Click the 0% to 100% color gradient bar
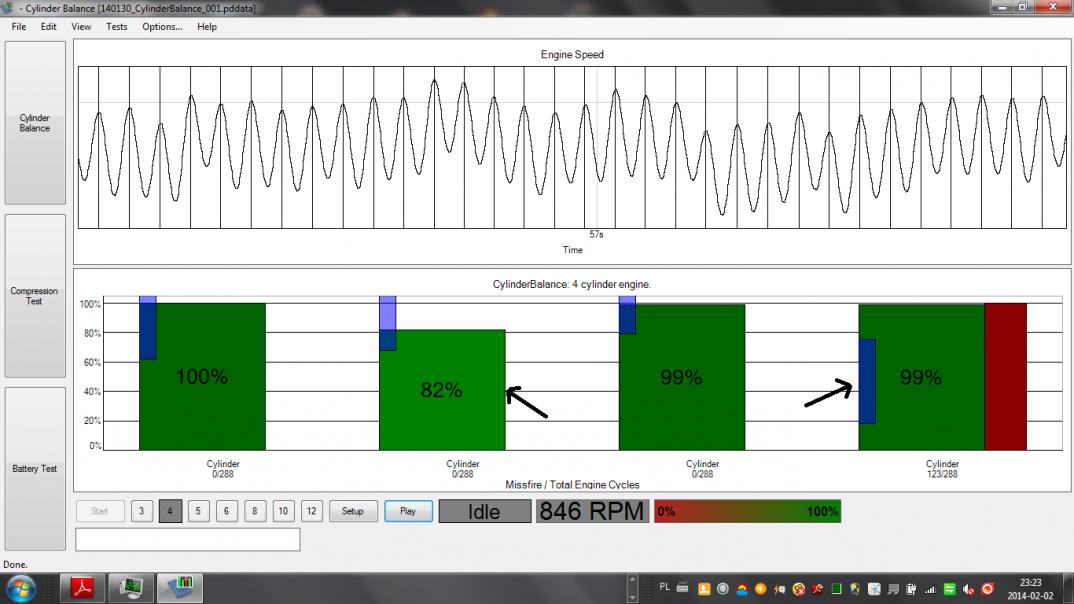This screenshot has height=604, width=1074. coord(747,511)
